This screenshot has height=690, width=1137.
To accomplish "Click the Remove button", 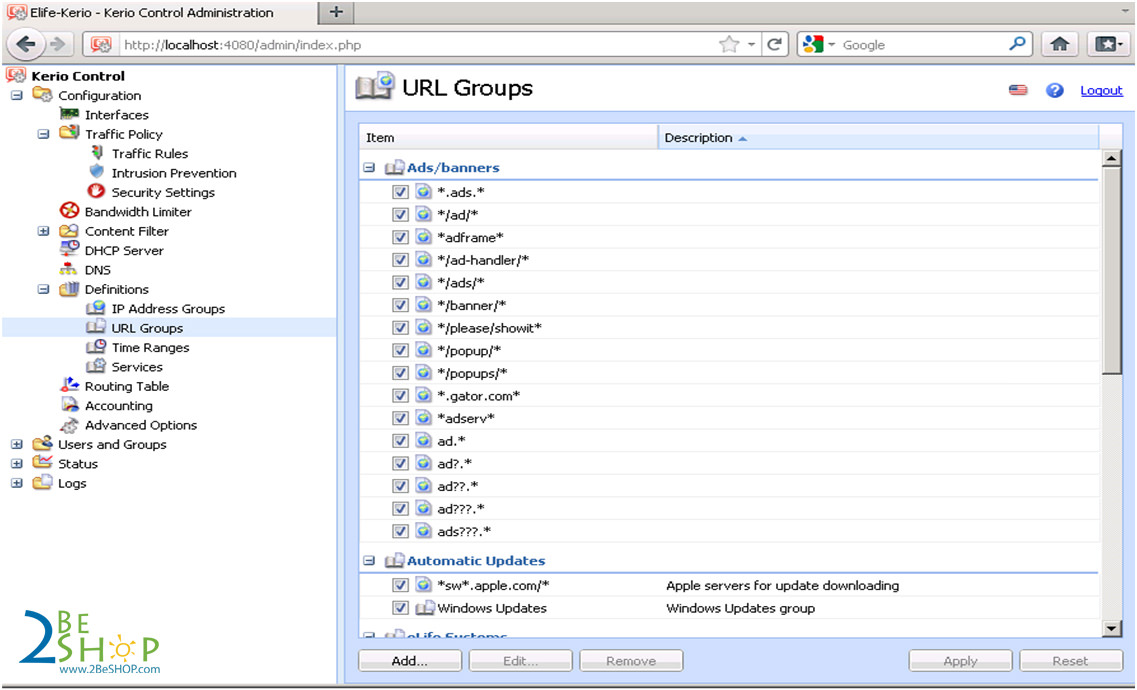I will tap(631, 660).
